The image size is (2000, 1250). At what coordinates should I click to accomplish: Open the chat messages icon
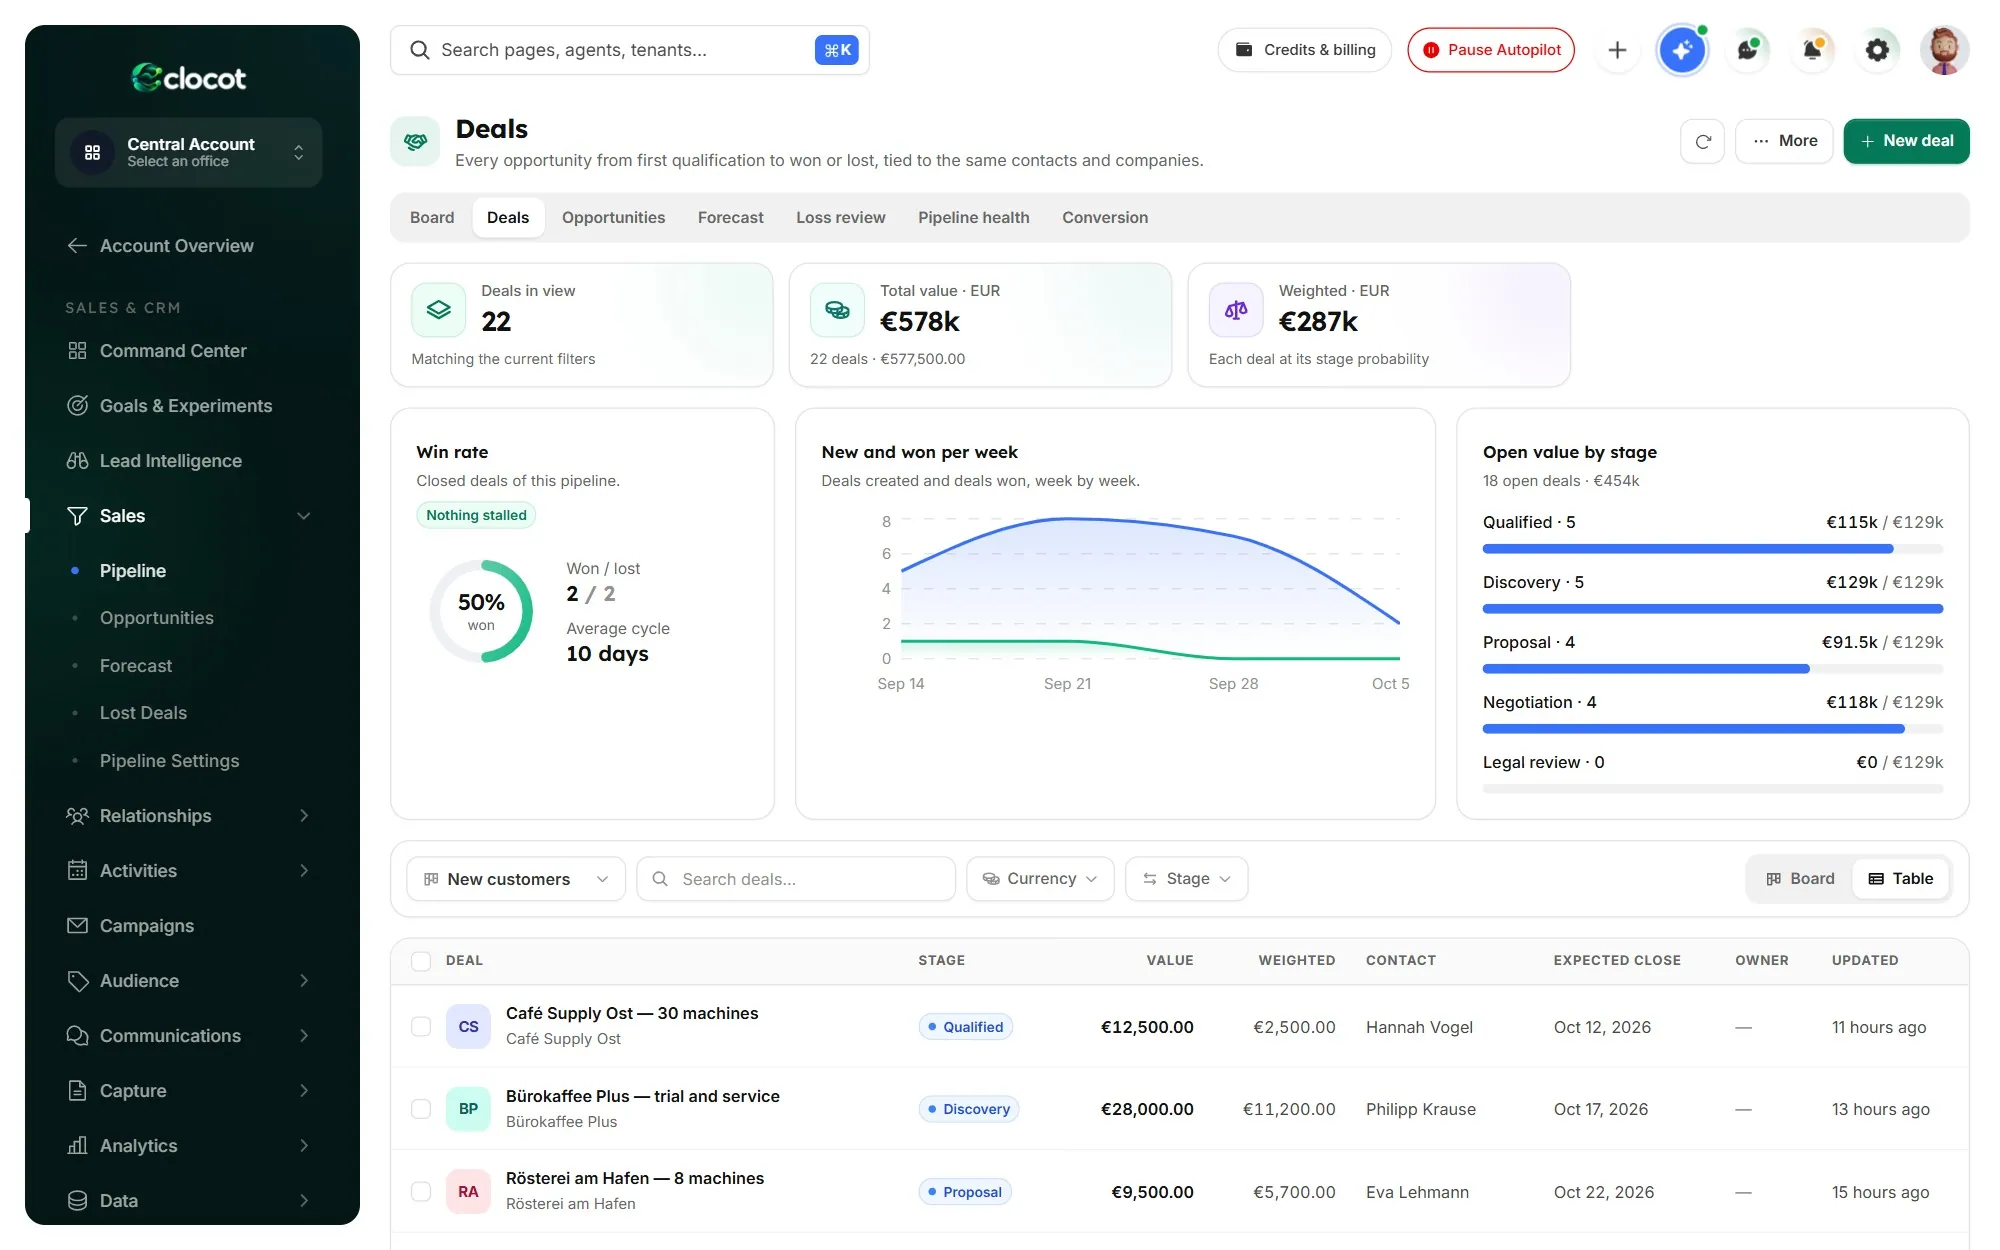1747,50
